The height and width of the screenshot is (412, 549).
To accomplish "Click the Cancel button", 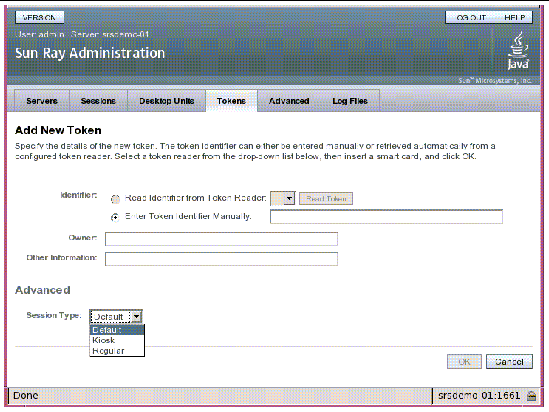I will [x=509, y=362].
